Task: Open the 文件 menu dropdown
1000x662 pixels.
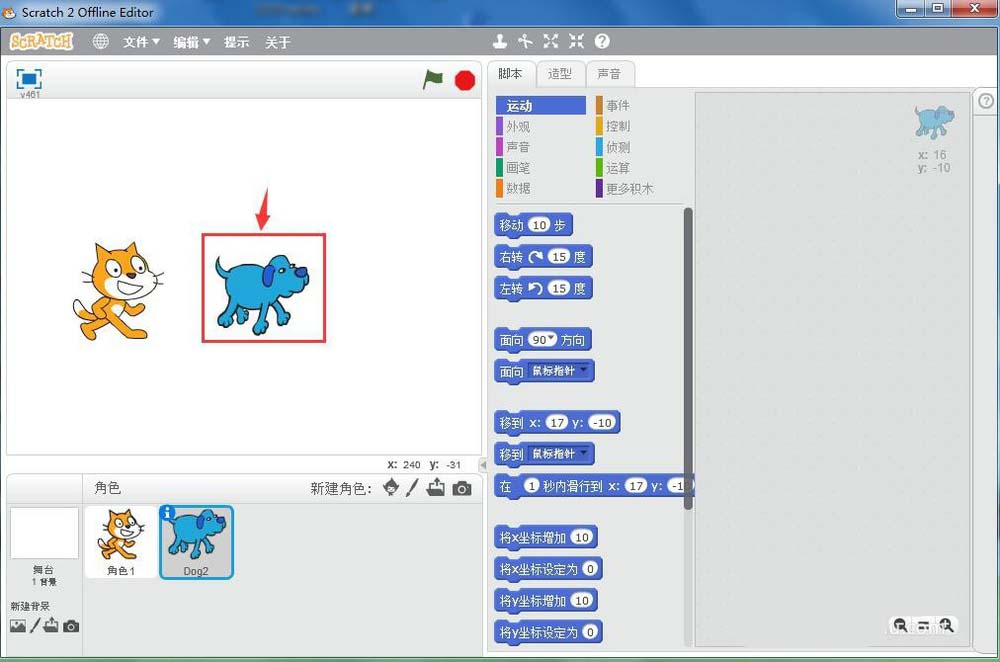Action: [x=141, y=42]
